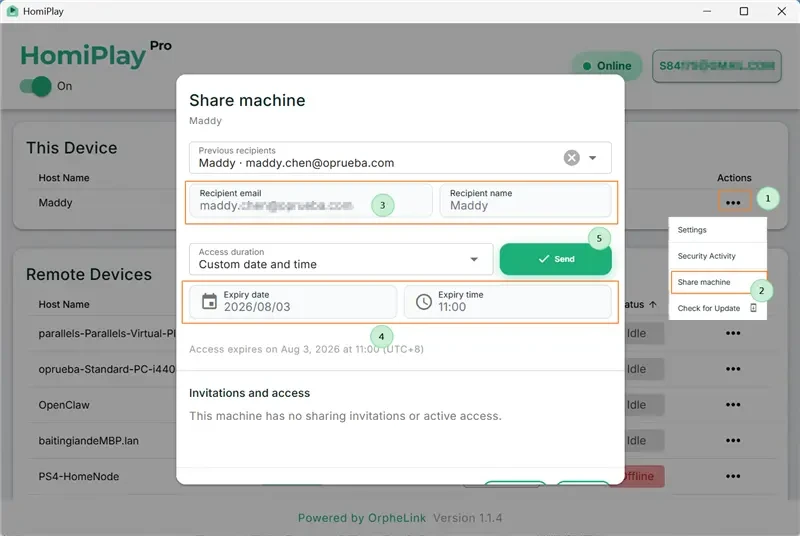
Task: Click the Expiry time clock icon
Action: tap(423, 301)
